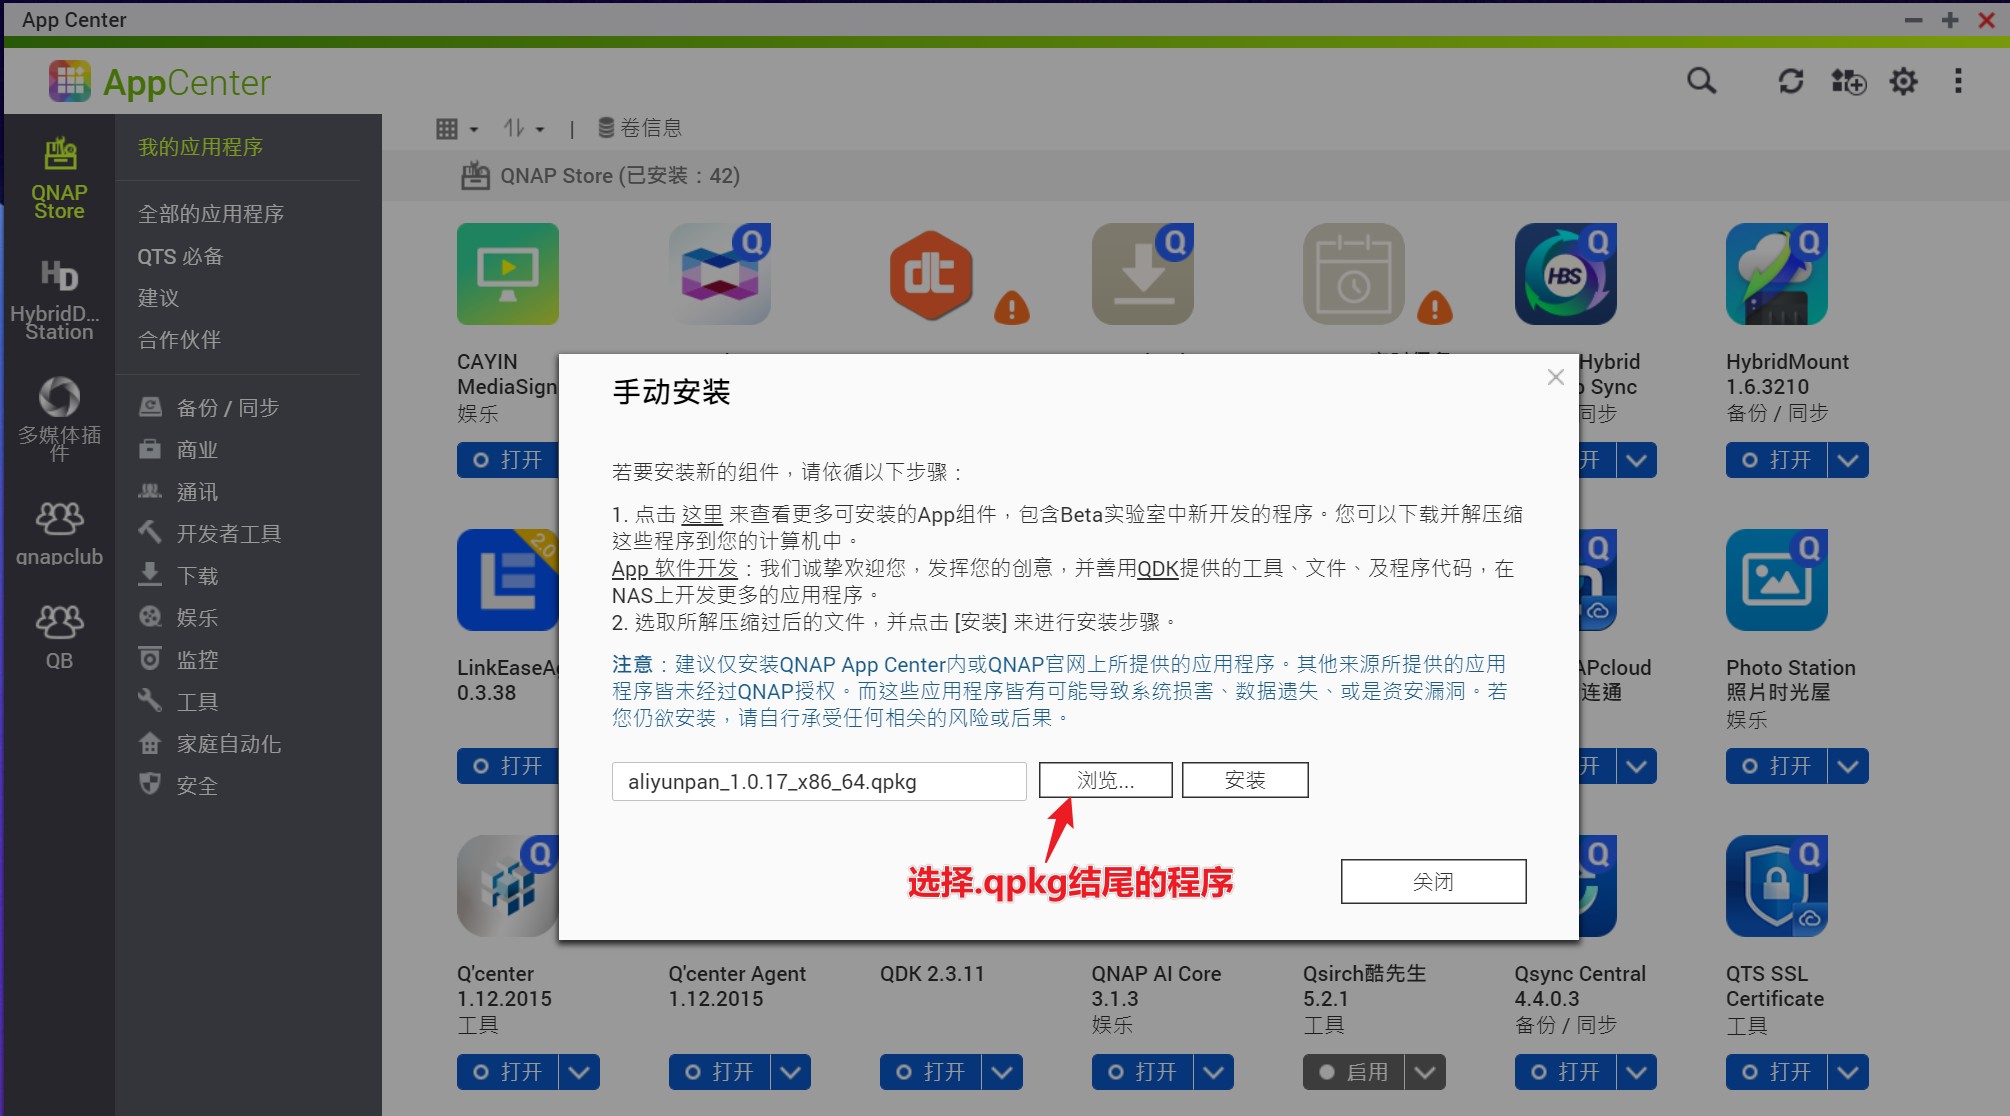Close manual install dialog with X
2010x1116 pixels.
(1555, 377)
